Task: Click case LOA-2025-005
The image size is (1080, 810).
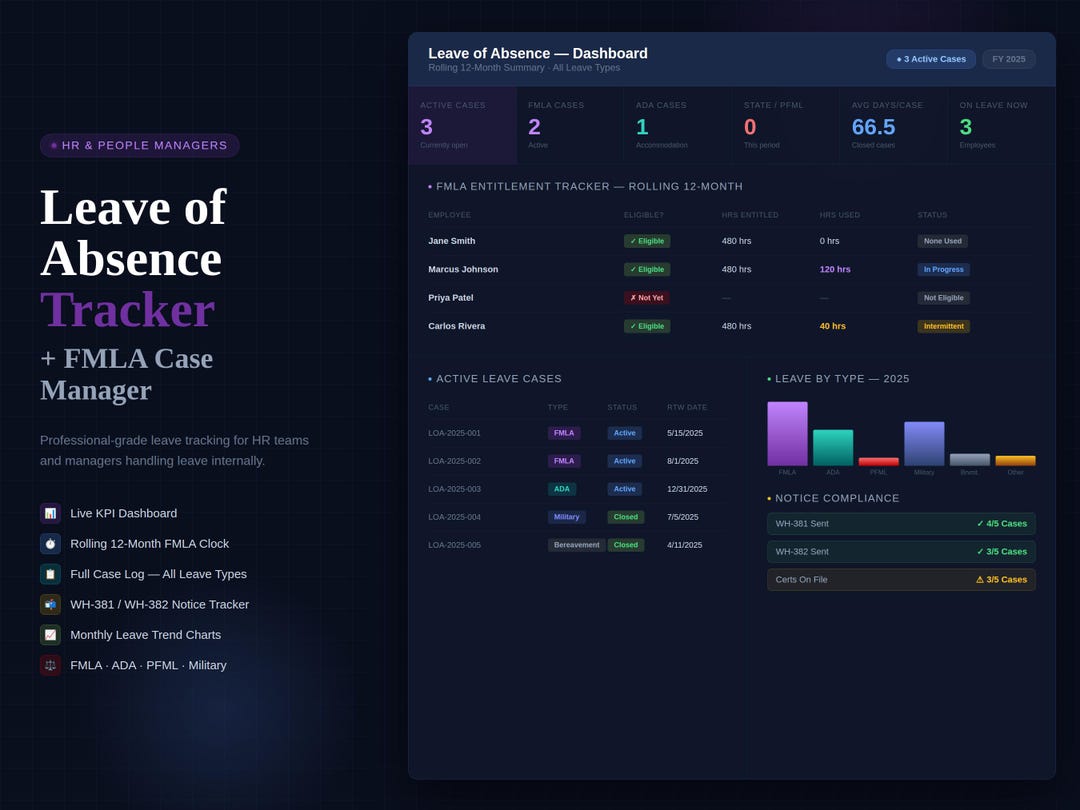Action: tap(454, 545)
